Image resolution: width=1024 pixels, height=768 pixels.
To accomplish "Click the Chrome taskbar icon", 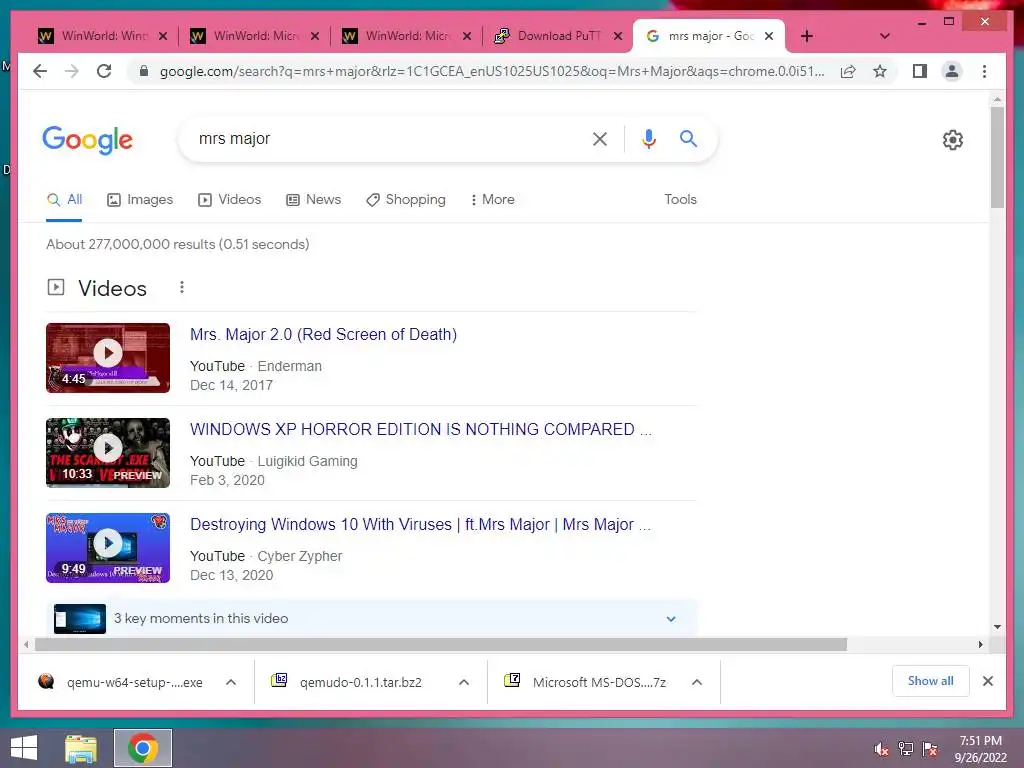I will [x=143, y=748].
